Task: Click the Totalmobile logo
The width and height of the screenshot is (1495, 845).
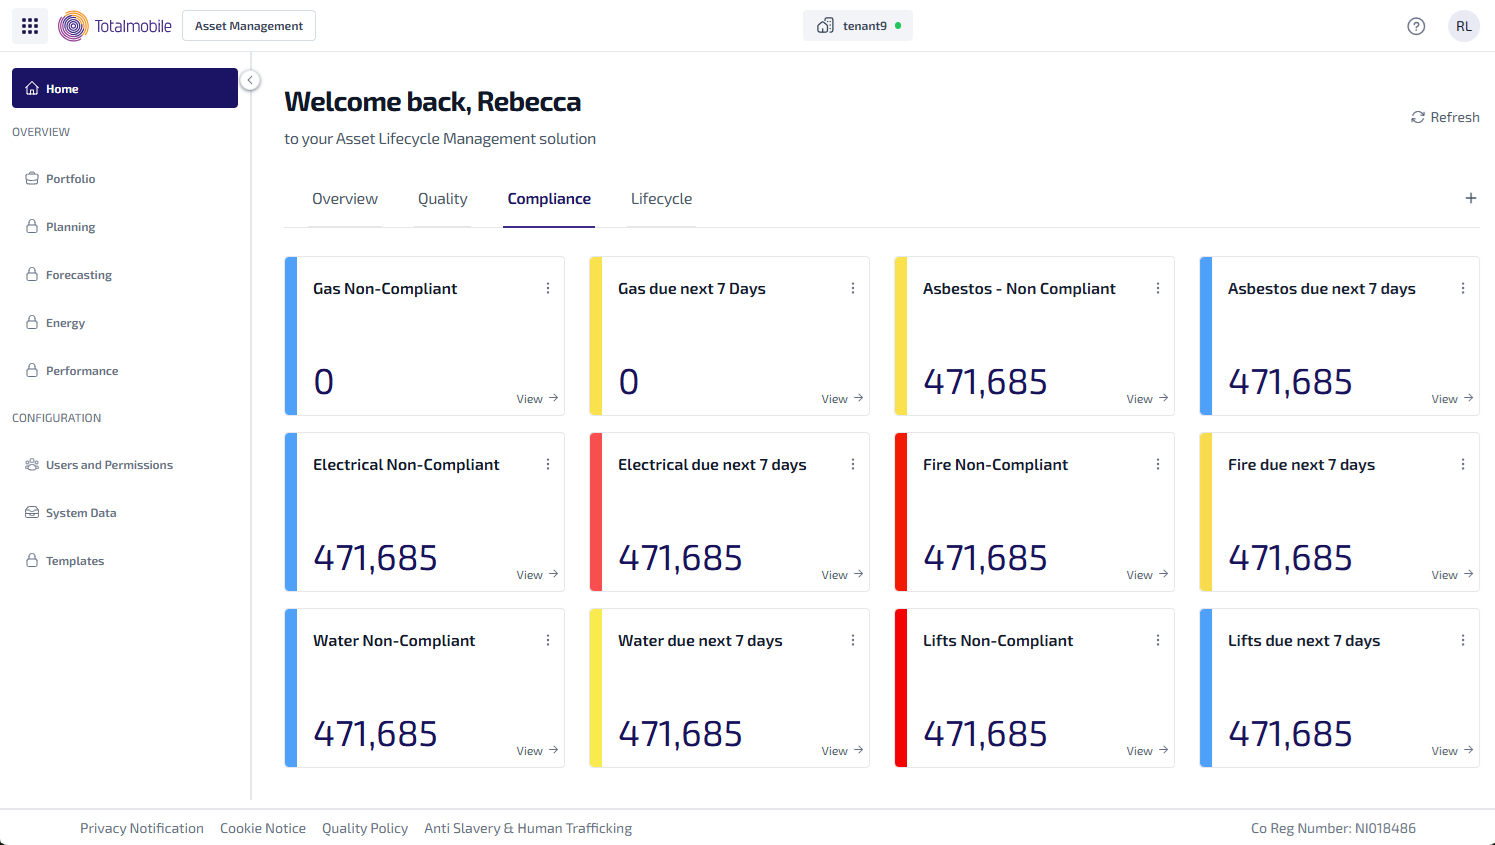Action: pyautogui.click(x=115, y=26)
